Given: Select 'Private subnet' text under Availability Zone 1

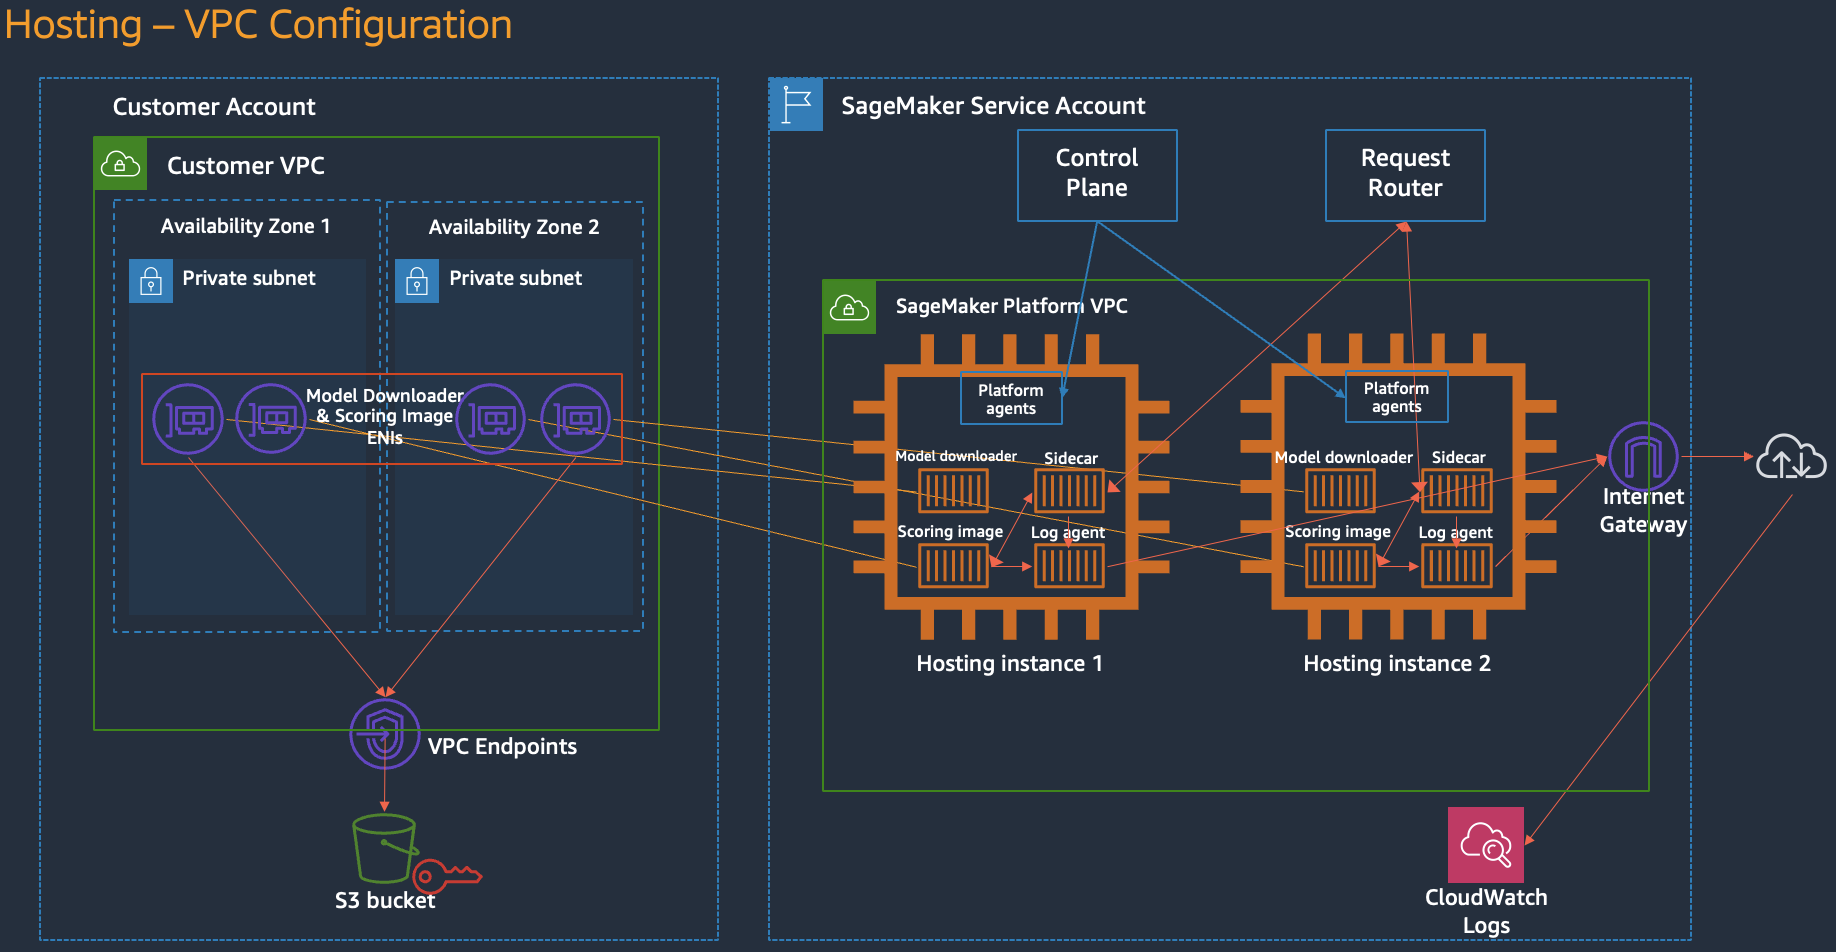Looking at the screenshot, I should pos(249,278).
